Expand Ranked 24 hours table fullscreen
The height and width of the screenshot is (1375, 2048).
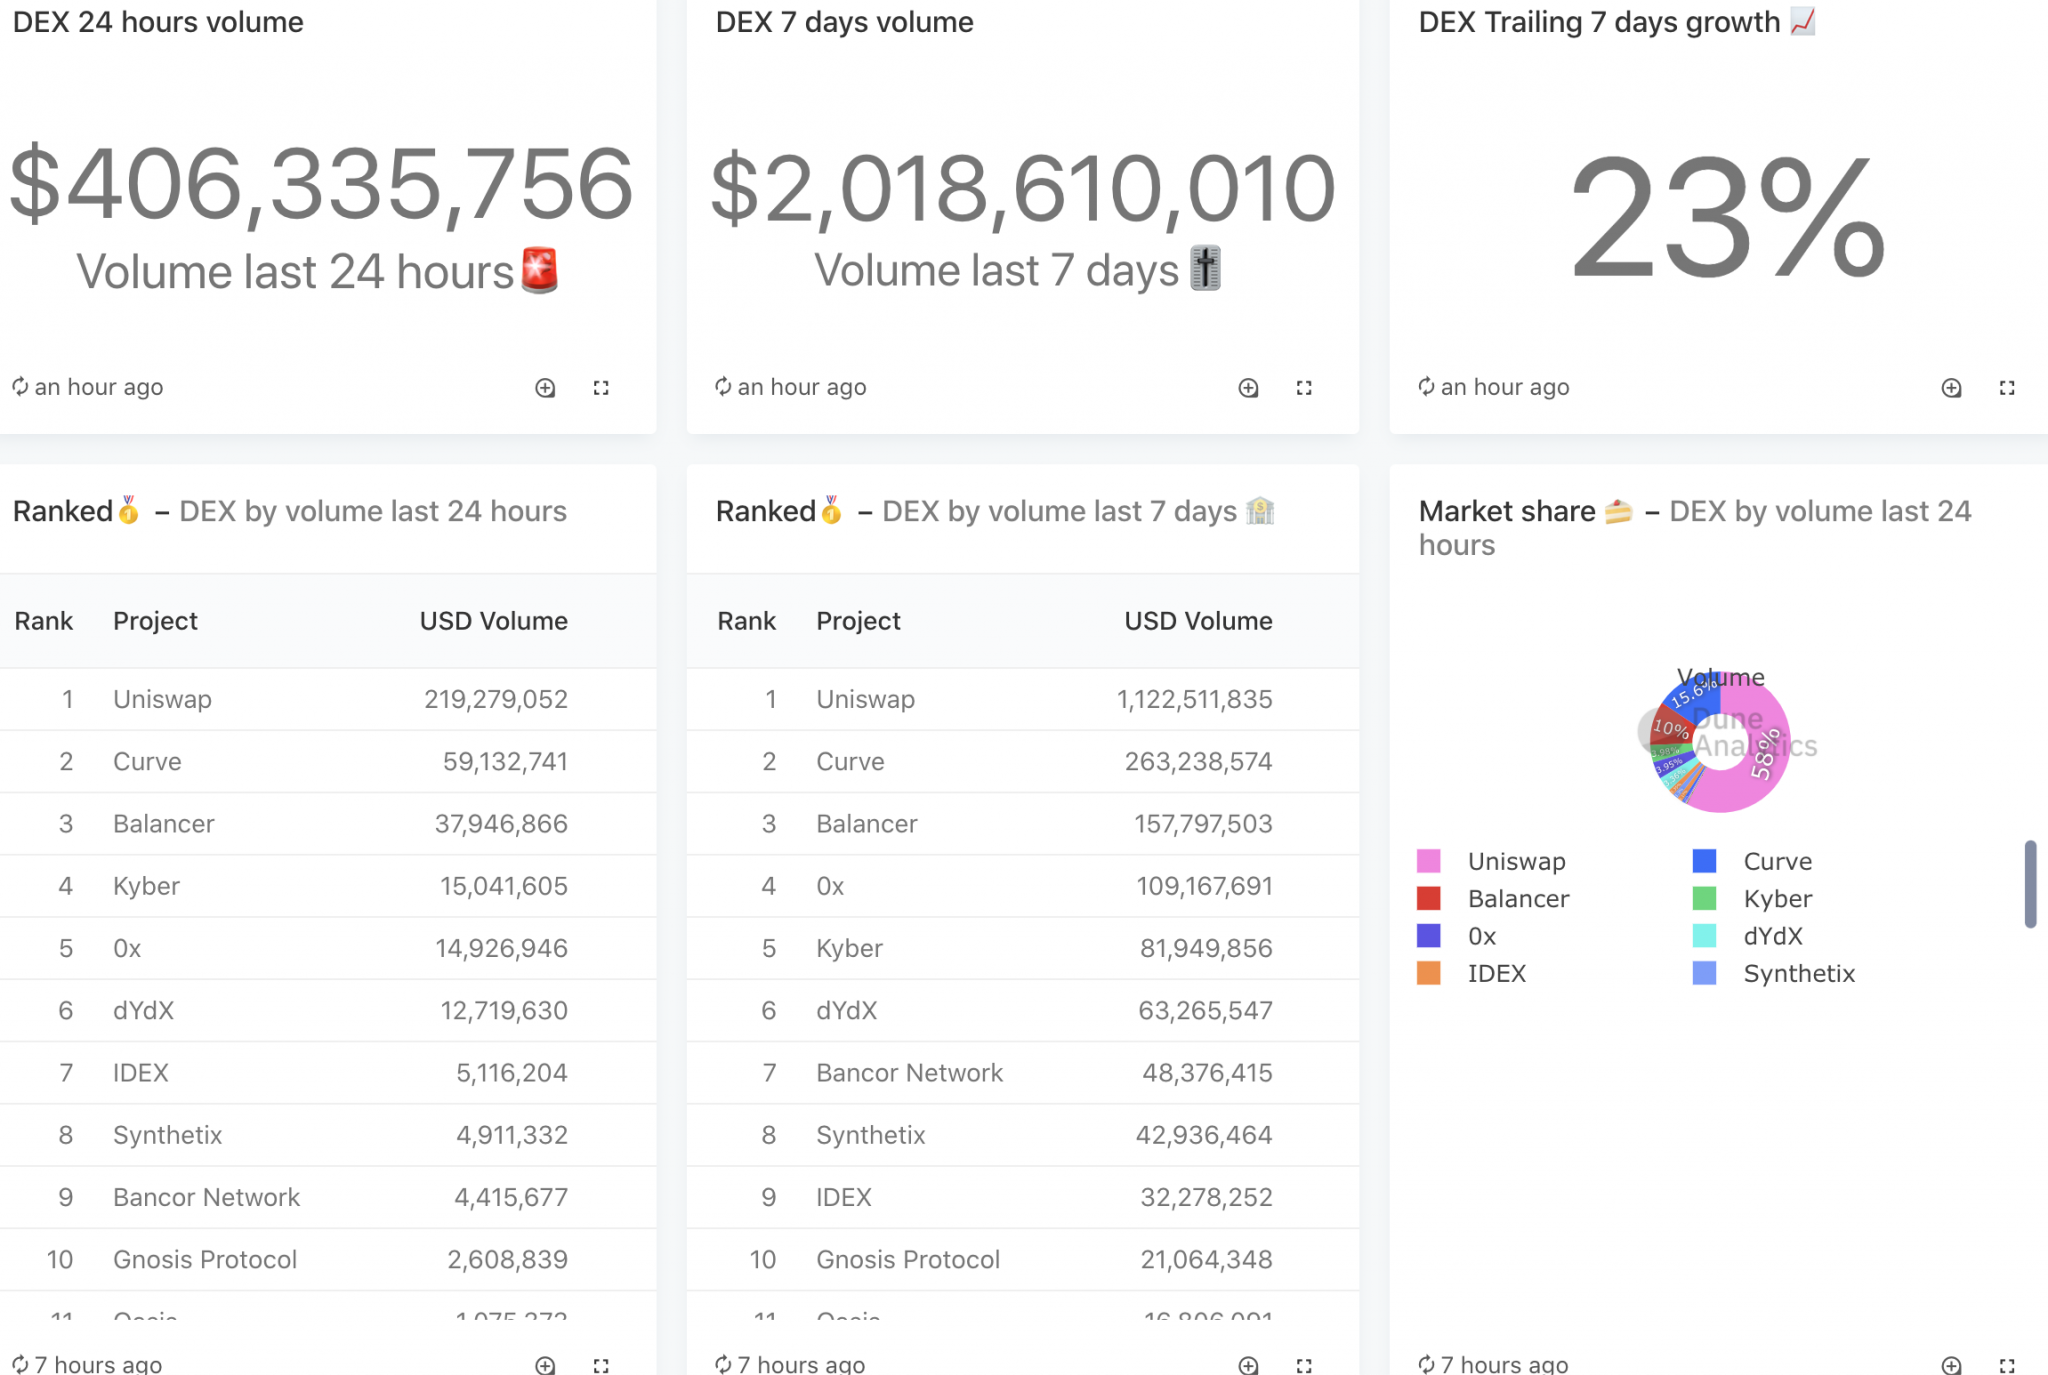tap(601, 1365)
